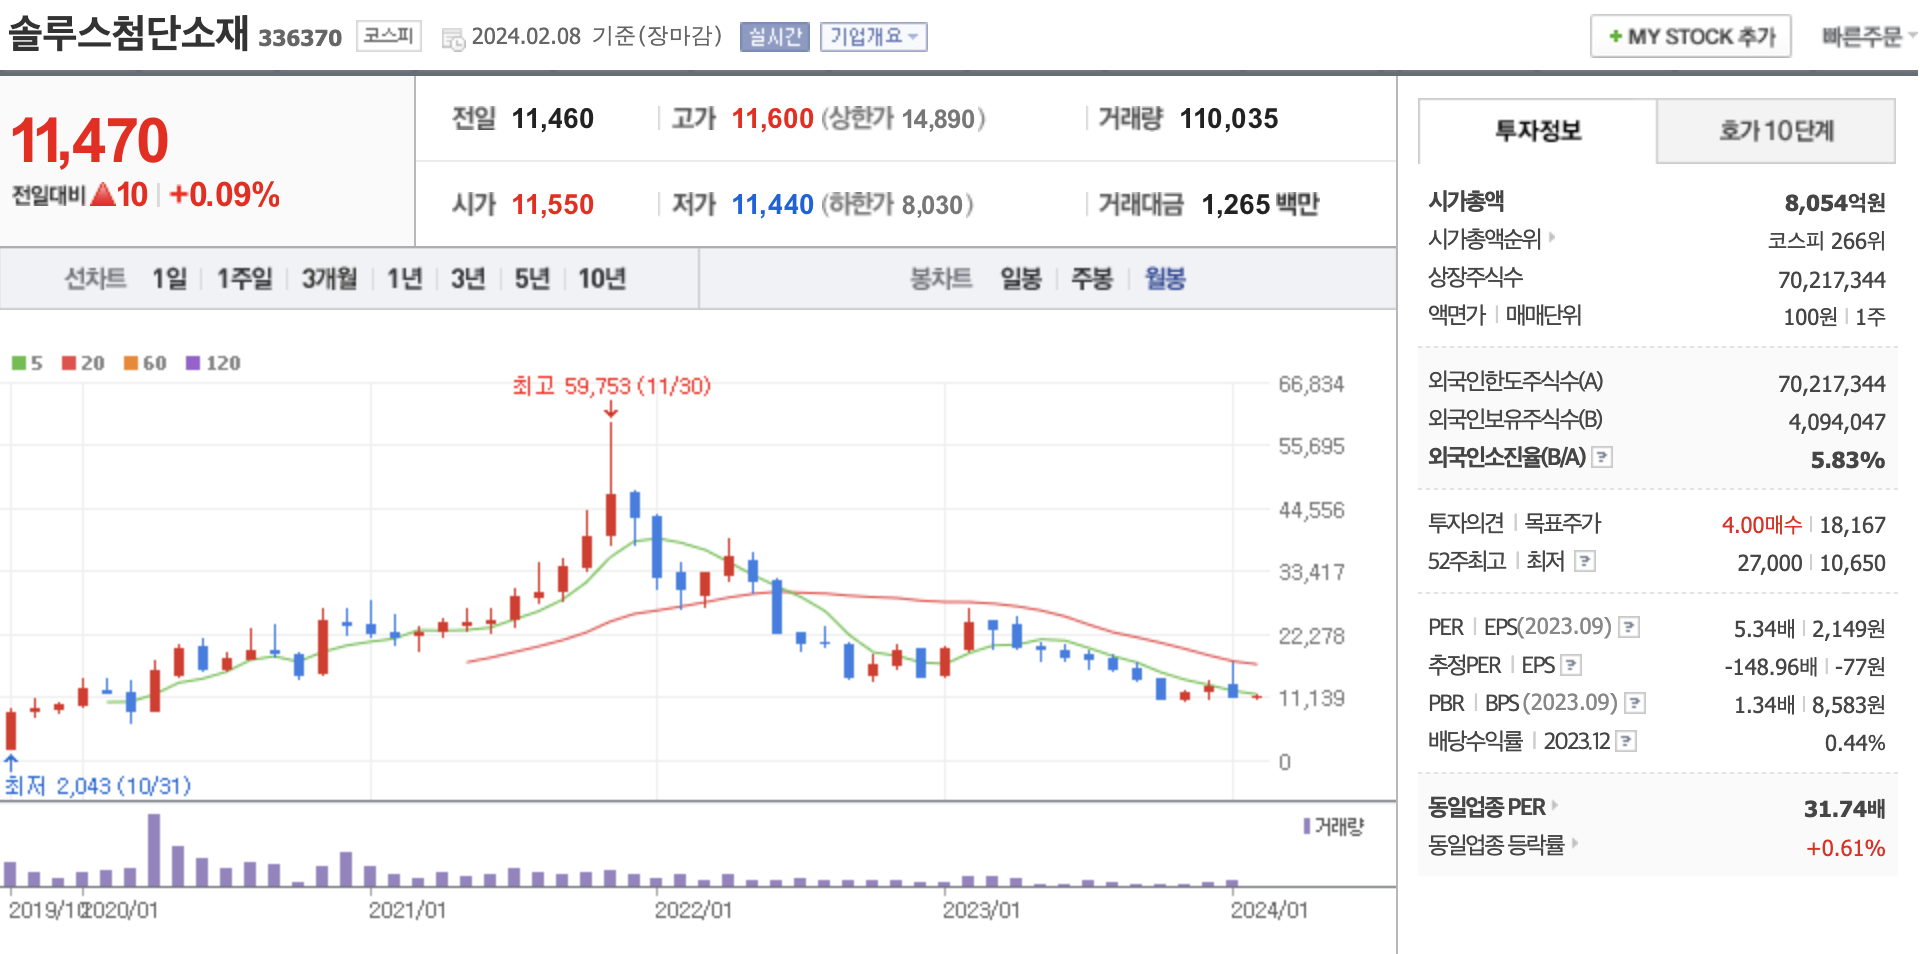
Task: Click the +0.61% sector change value
Action: coord(1846,848)
